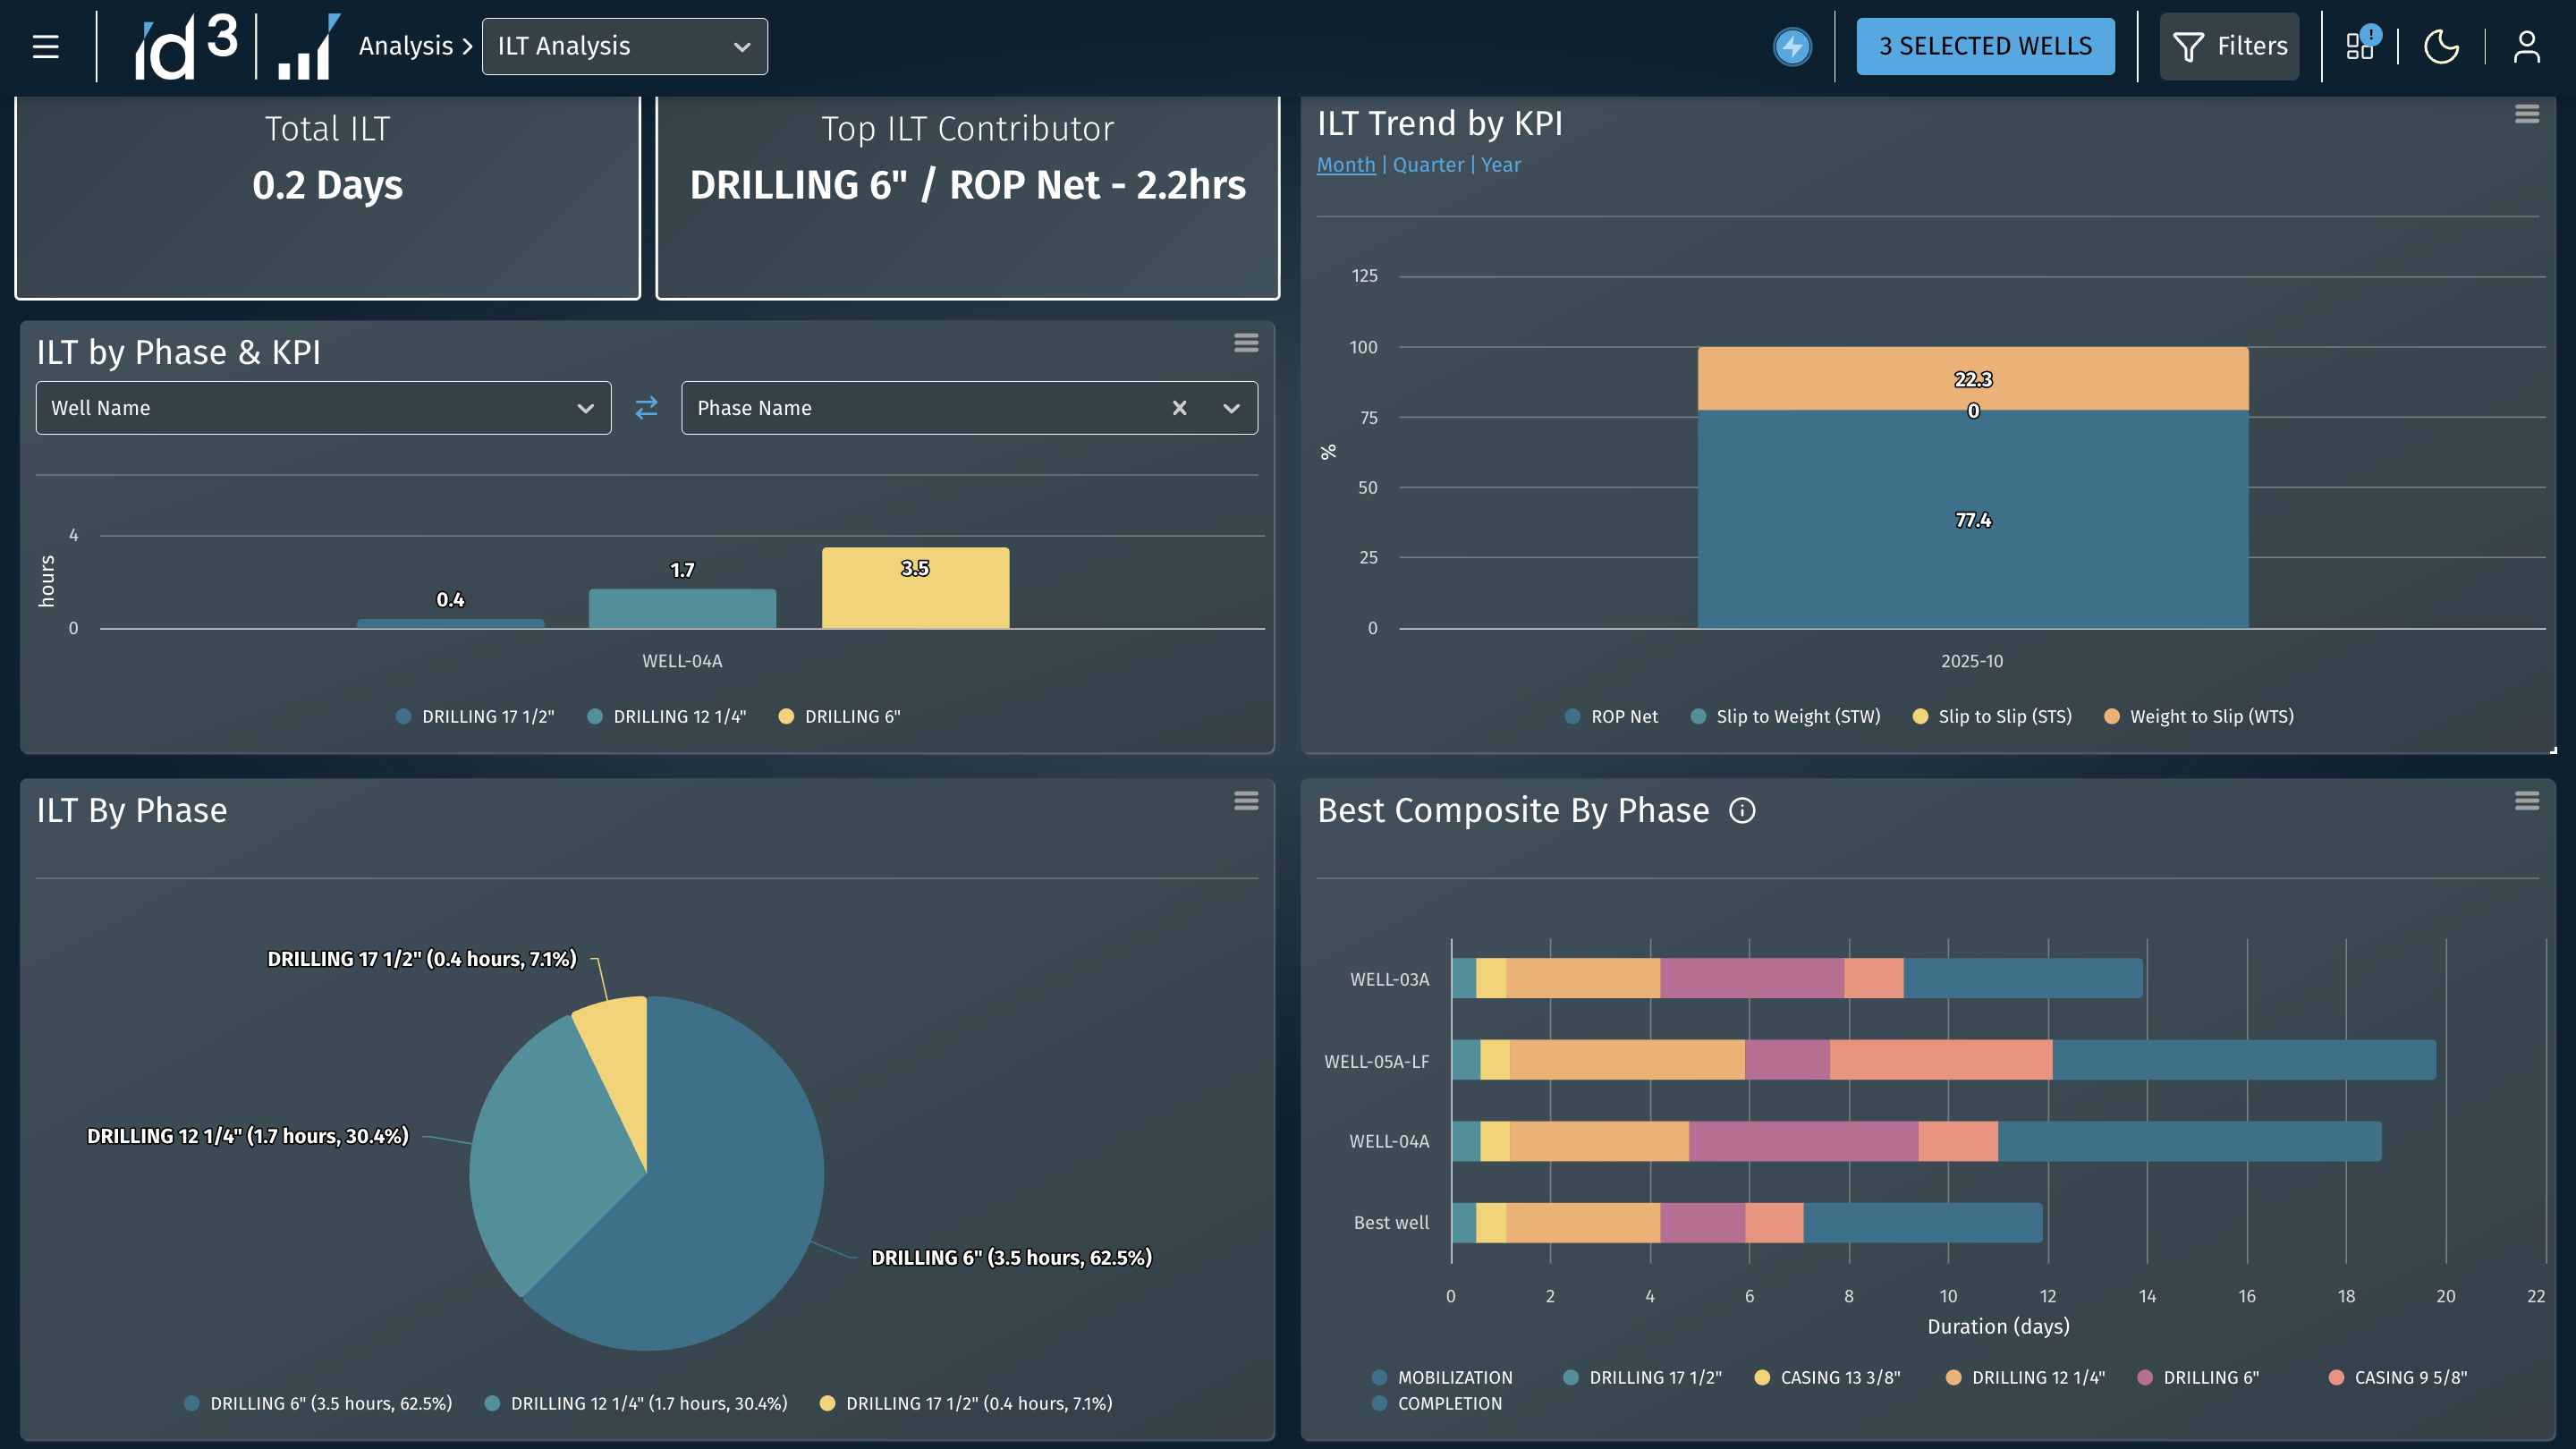The width and height of the screenshot is (2576, 1449).
Task: Open ILT by Phase & KPI chart menu
Action: pos(1246,343)
